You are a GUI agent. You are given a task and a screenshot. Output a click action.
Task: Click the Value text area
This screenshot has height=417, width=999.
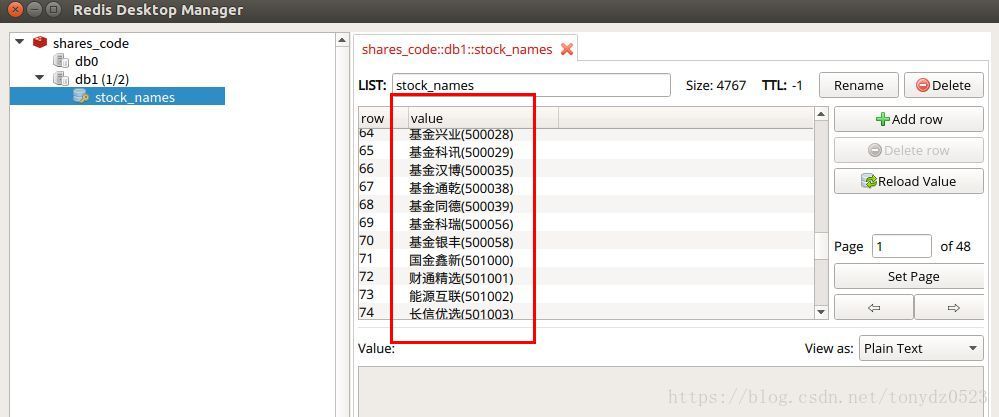(x=671, y=392)
